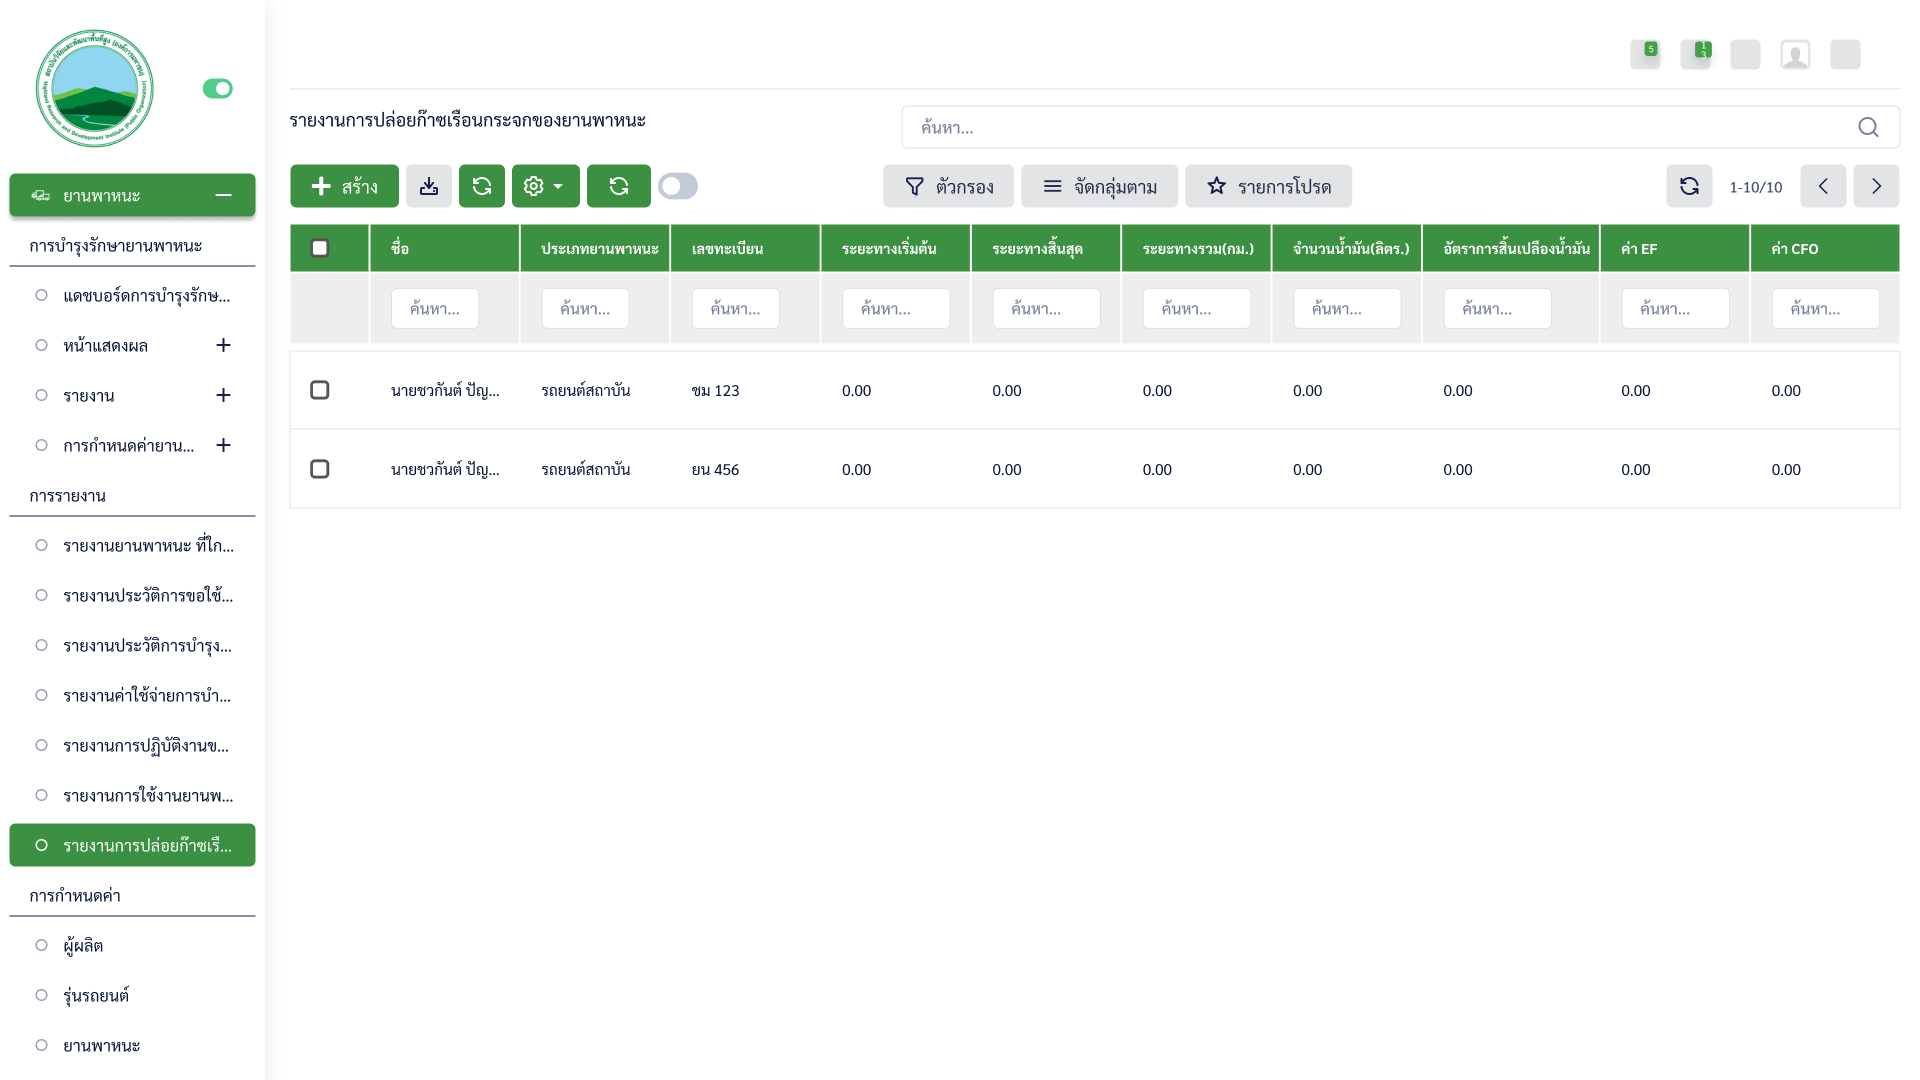Image resolution: width=1920 pixels, height=1080 pixels.
Task: Click the green sync button next to Create
Action: coord(482,186)
